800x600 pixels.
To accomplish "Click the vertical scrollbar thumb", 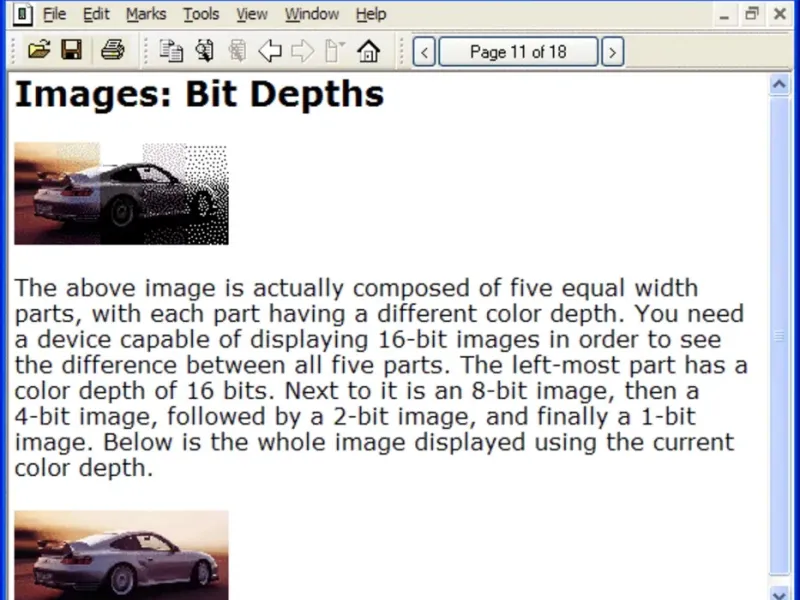I will 779,335.
